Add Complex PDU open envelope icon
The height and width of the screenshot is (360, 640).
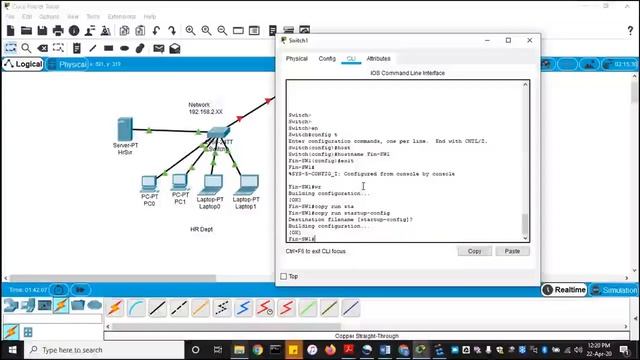175,49
